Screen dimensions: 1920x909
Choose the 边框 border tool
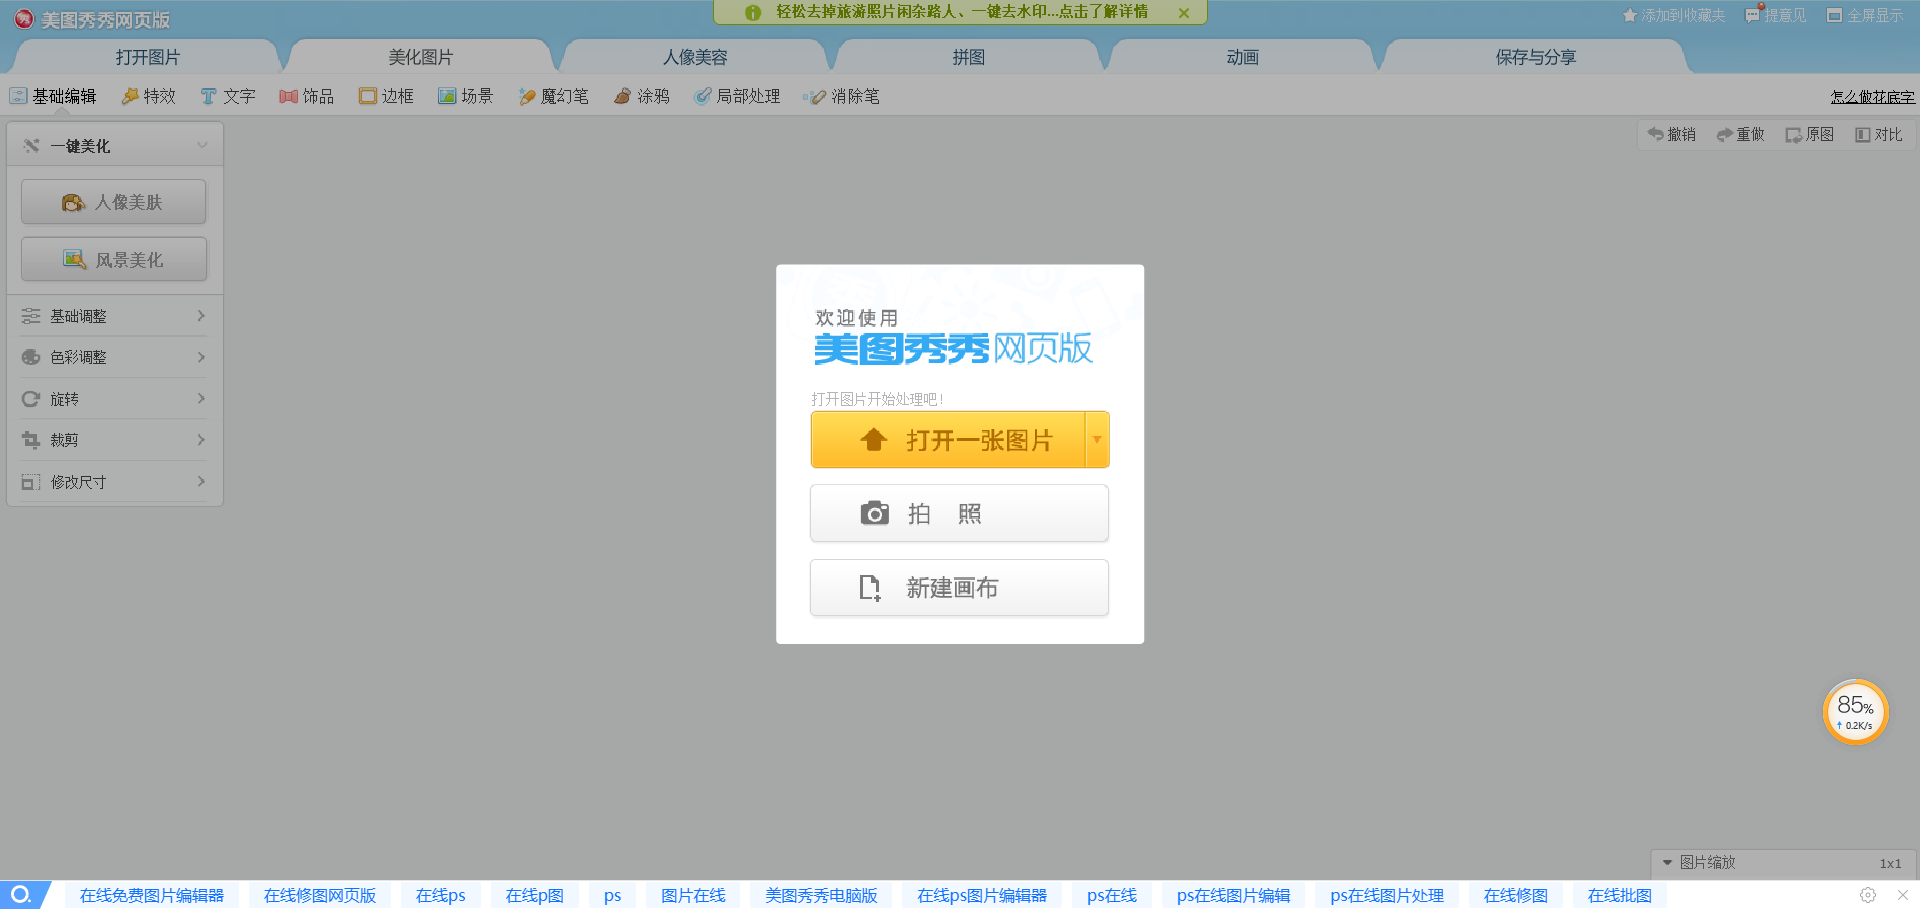point(386,96)
